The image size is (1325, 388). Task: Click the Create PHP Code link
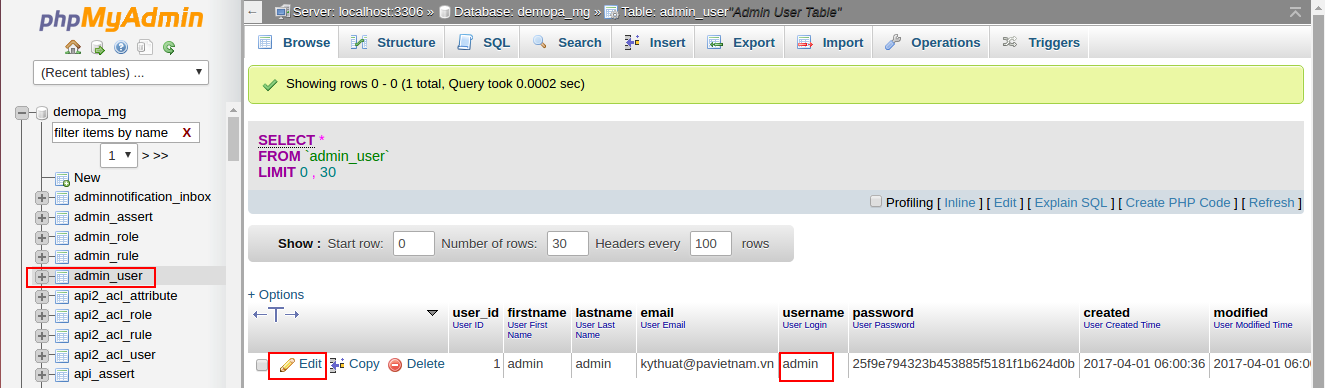point(1178,202)
